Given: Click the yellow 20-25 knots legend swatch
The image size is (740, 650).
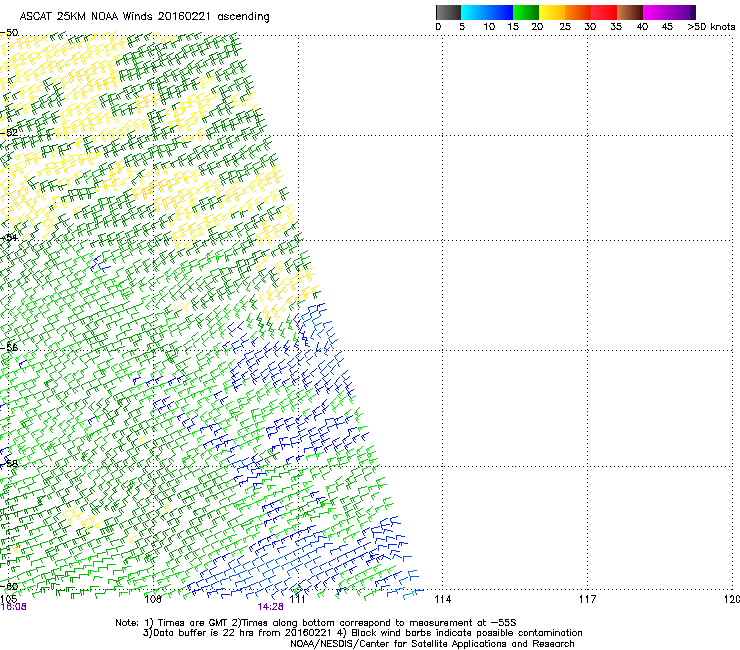Looking at the screenshot, I should 552,12.
